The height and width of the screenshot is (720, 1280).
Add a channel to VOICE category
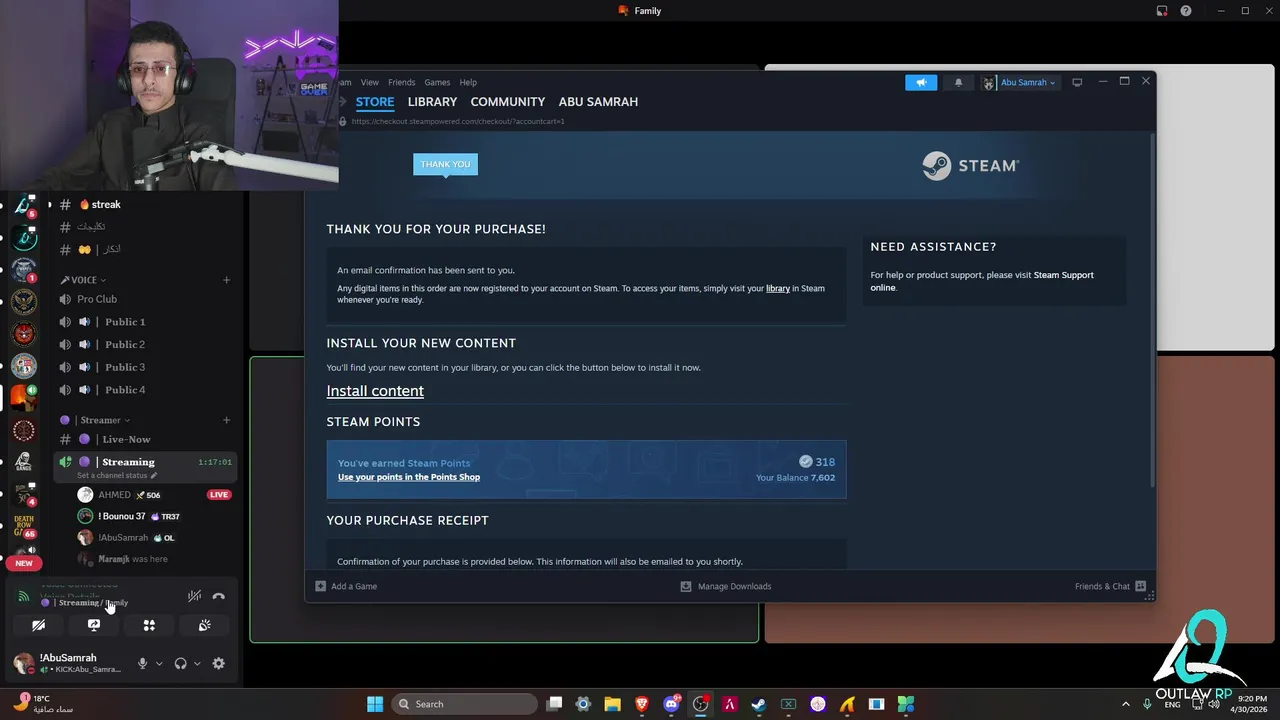coord(226,280)
